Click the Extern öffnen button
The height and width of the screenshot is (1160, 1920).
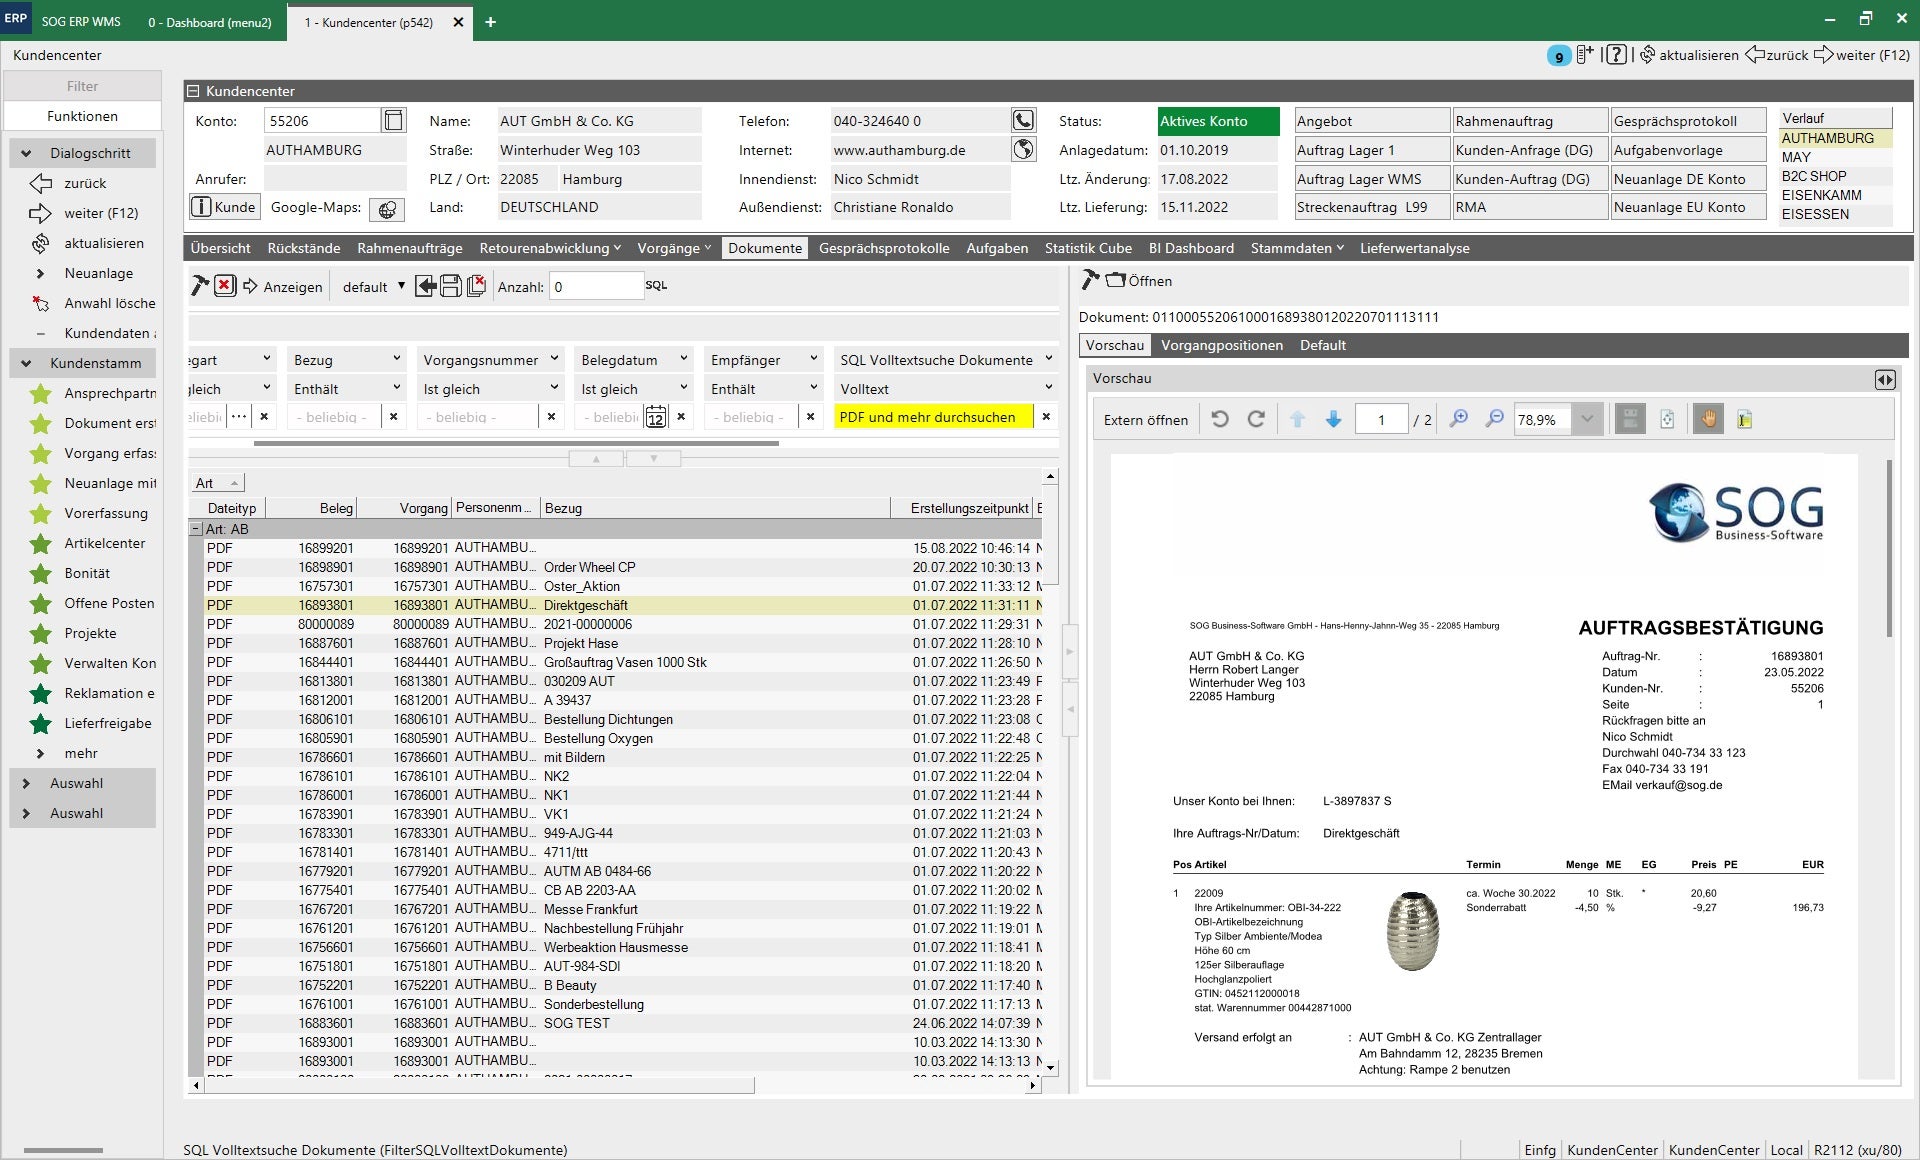(1145, 420)
